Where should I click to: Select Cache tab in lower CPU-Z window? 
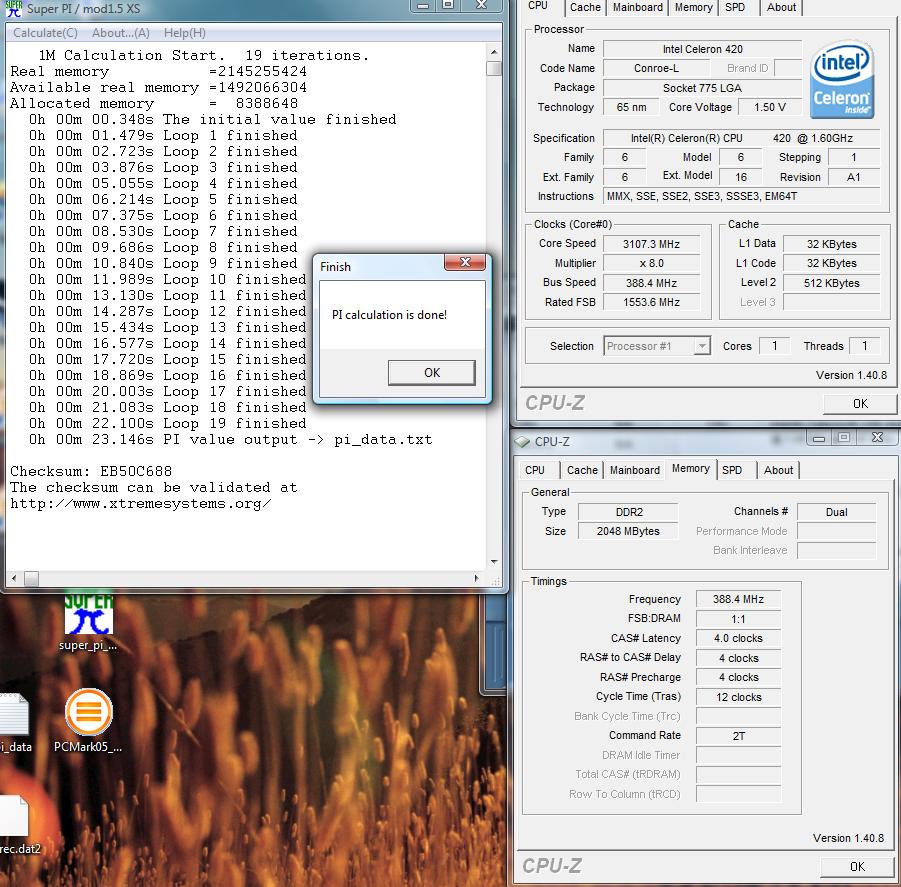(582, 470)
